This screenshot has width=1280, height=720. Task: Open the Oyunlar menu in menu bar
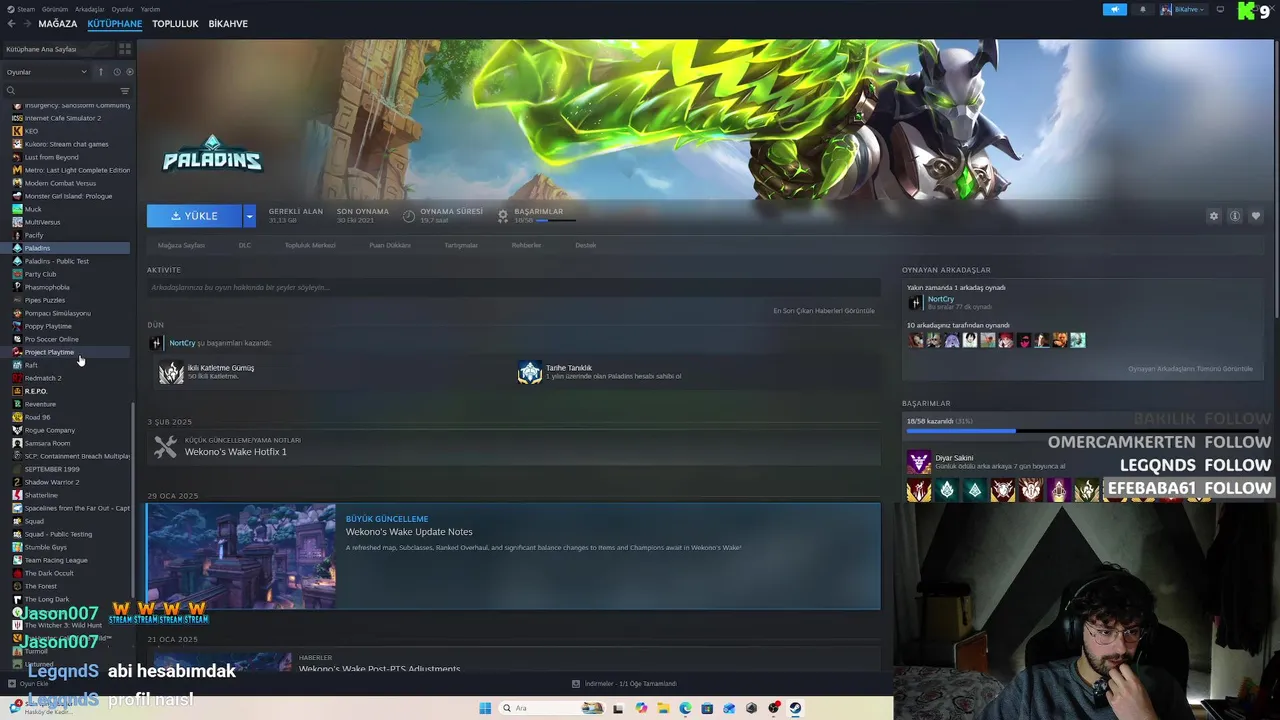[x=122, y=9]
